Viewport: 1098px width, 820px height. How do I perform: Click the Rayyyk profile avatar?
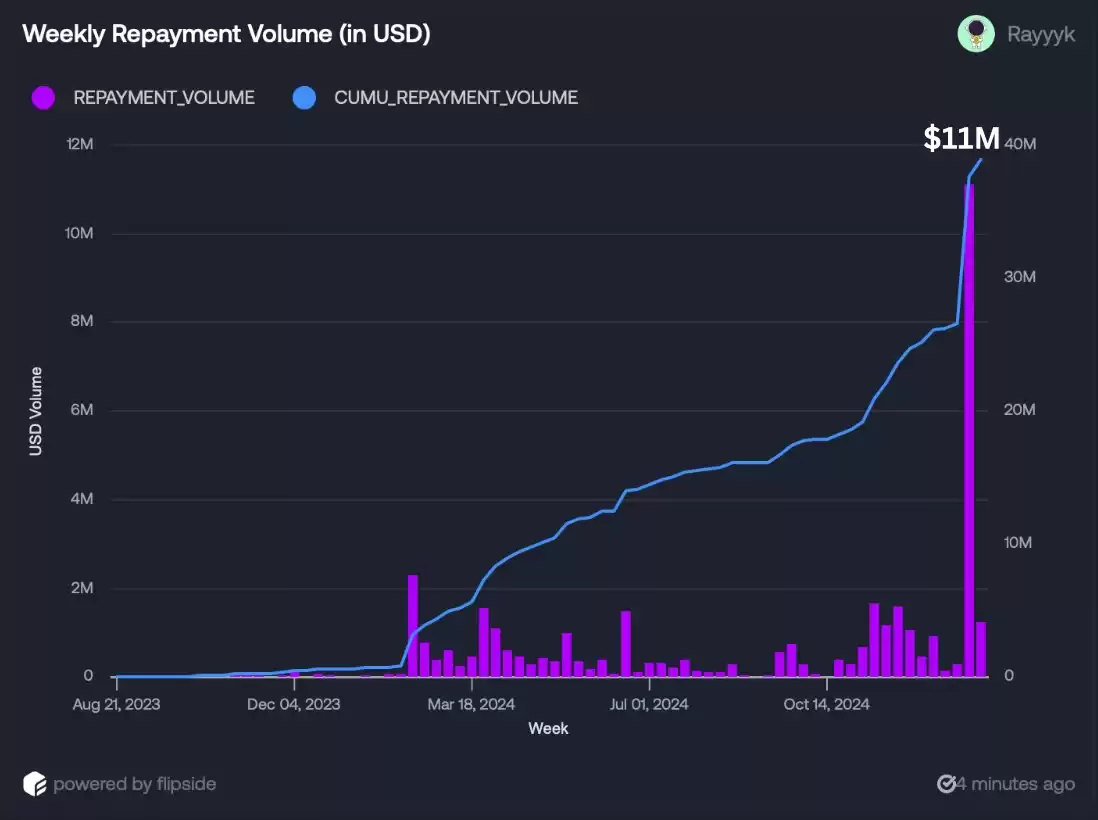pyautogui.click(x=976, y=34)
